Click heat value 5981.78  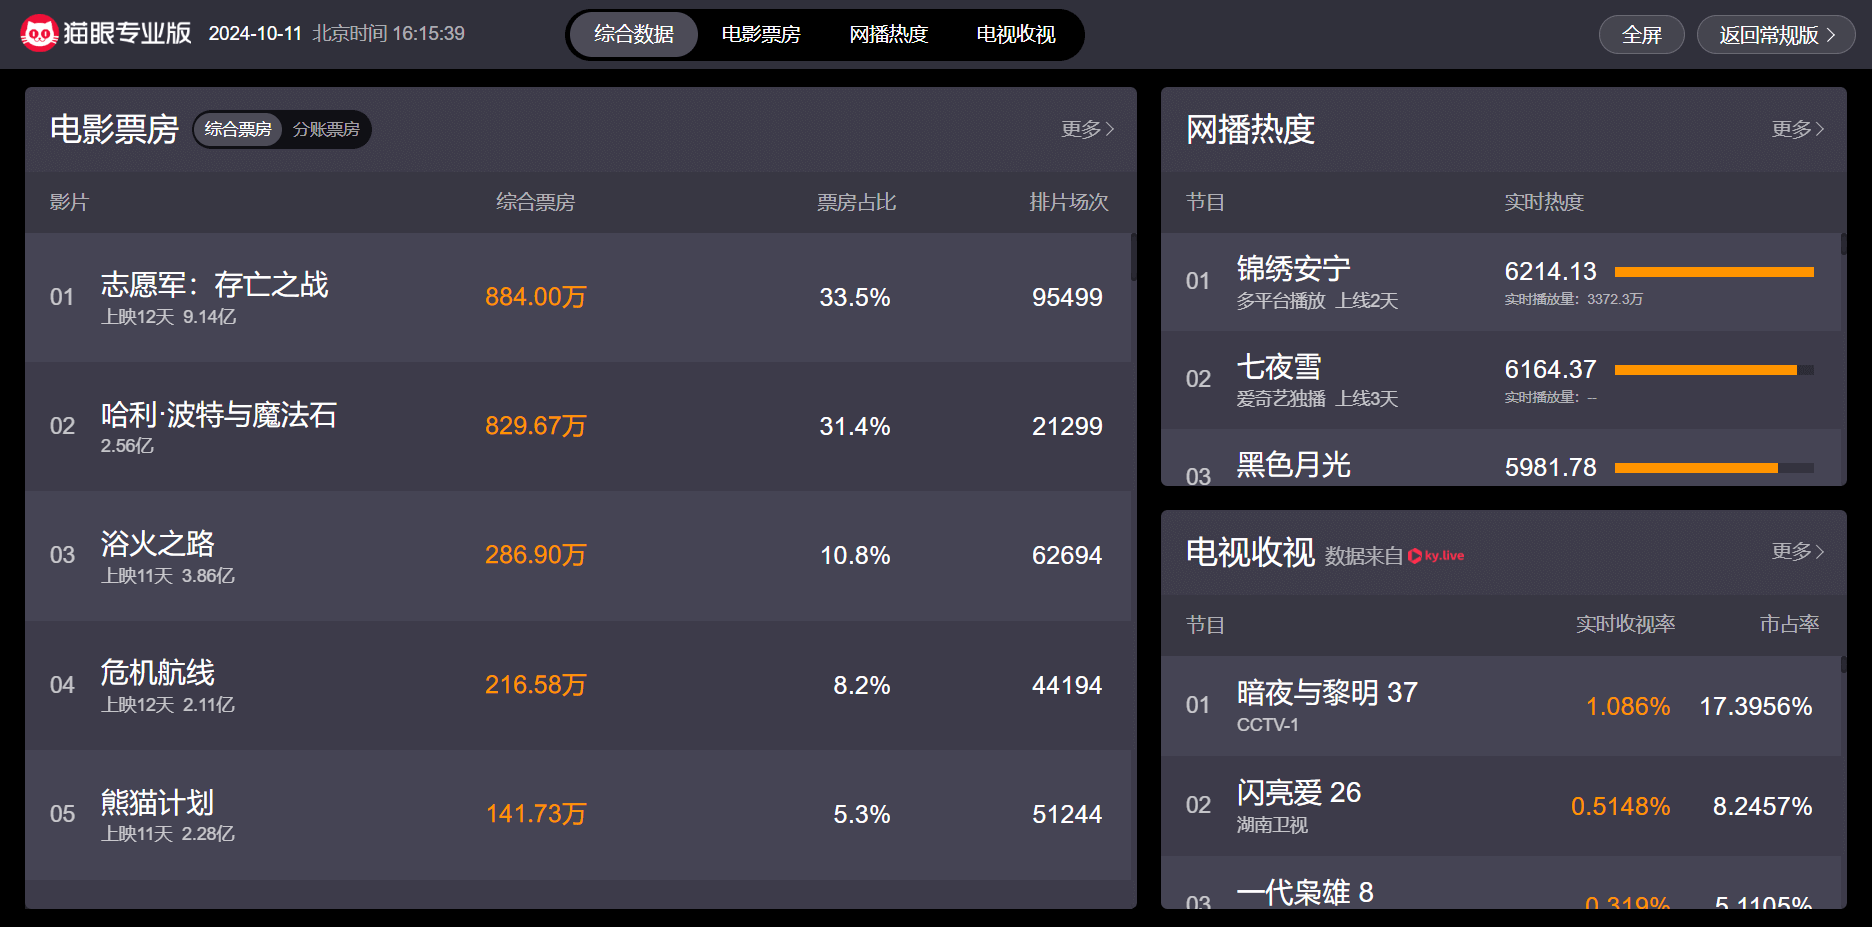1551,467
